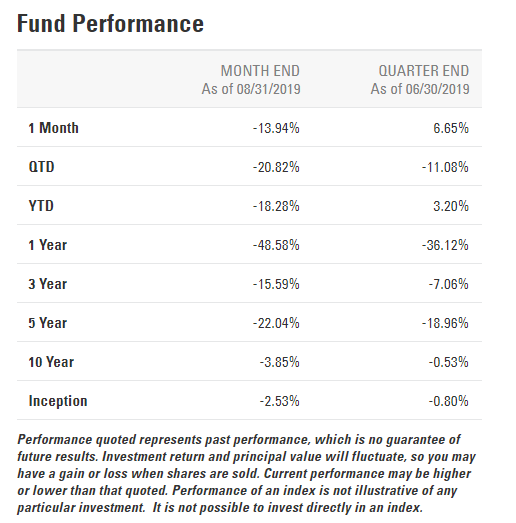Click the As of 08/31/2019 date
Image resolution: width=516 pixels, height=523 pixels.
[251, 89]
